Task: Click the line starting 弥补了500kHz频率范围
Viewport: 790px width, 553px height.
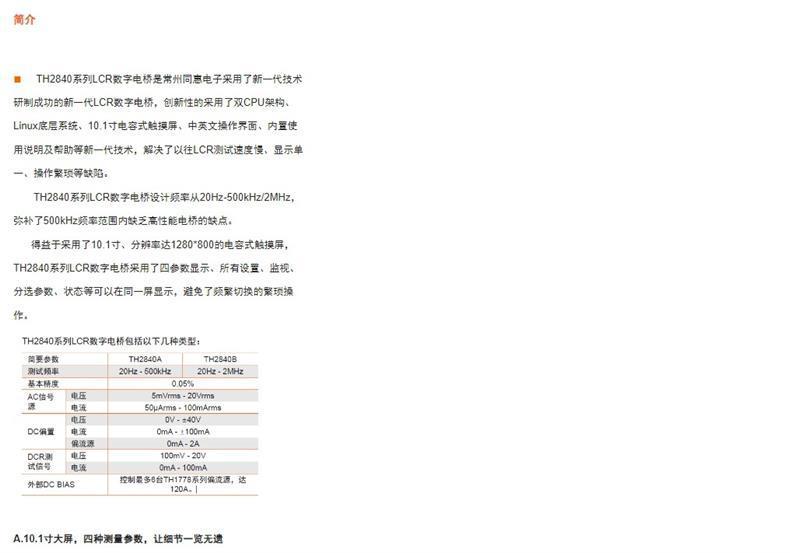Action: click(x=123, y=221)
